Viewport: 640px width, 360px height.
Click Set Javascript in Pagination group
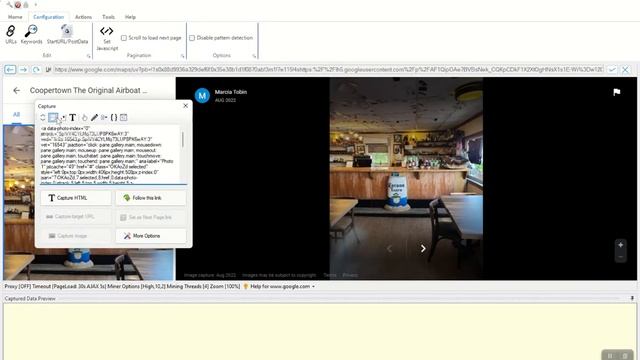tap(107, 38)
